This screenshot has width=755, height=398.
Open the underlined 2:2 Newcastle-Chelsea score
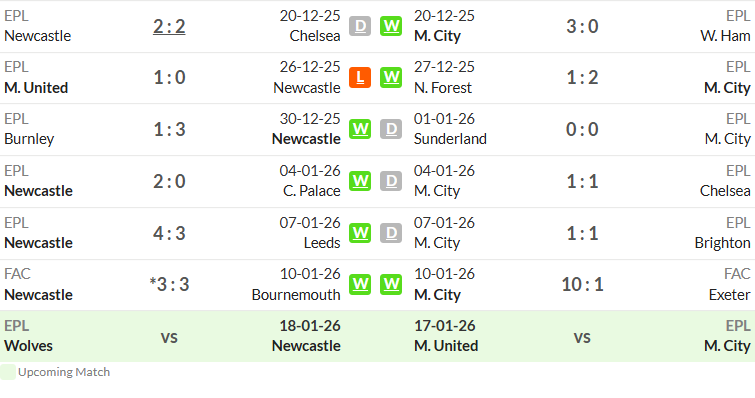[x=169, y=26]
